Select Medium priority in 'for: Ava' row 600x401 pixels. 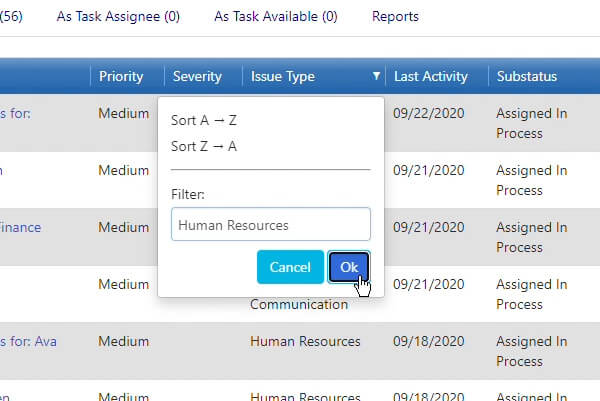tap(124, 341)
